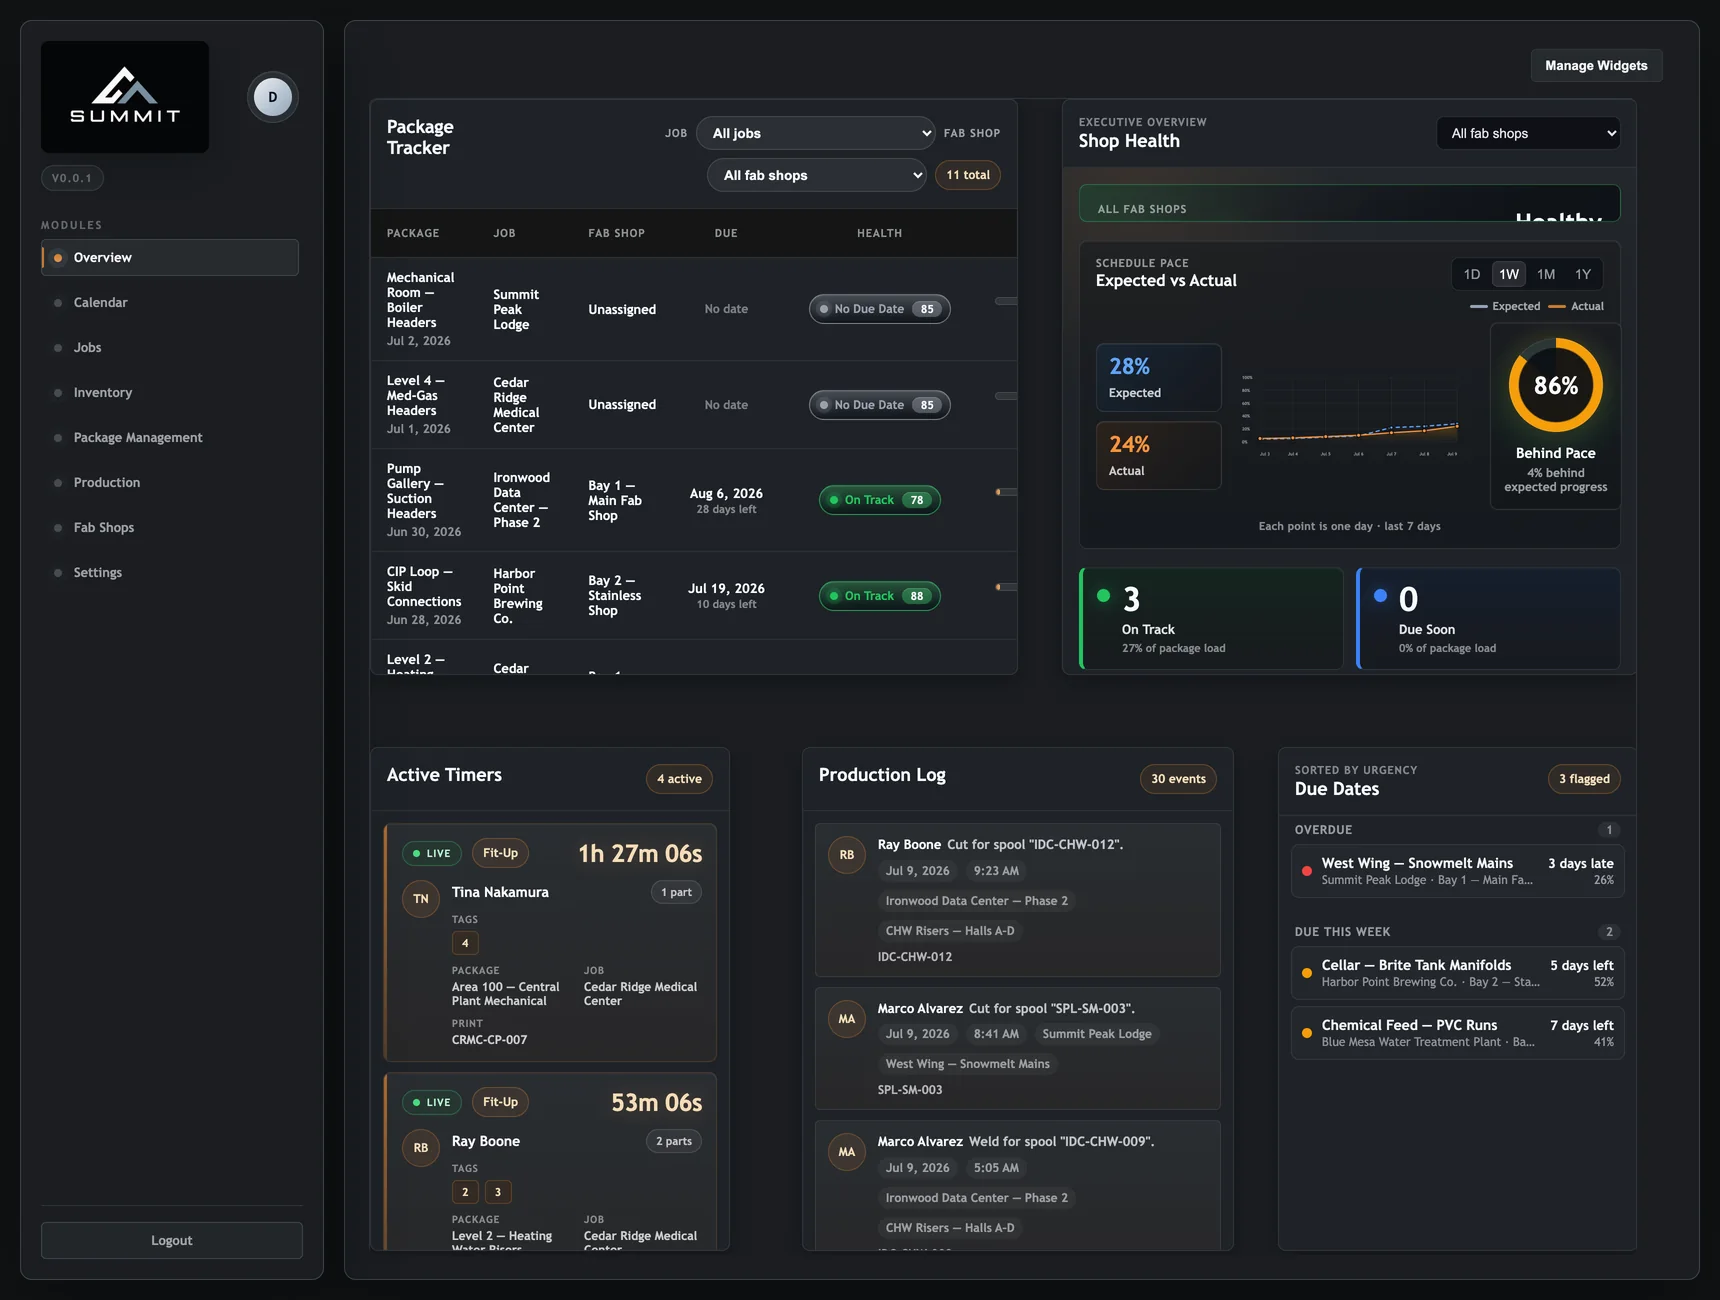
Task: Click the DUE column header
Action: point(726,233)
